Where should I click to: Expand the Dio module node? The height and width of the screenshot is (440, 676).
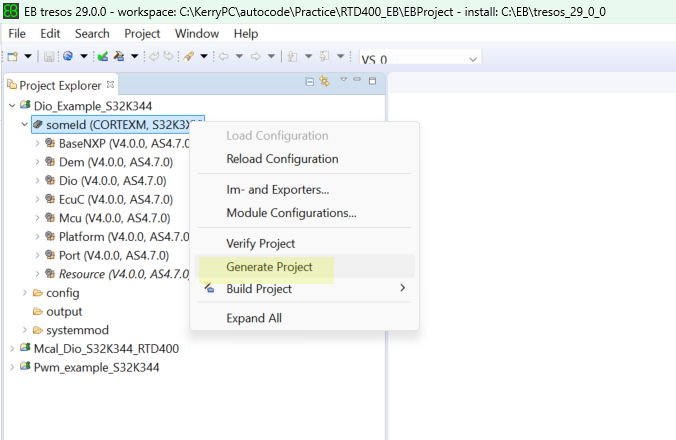click(37, 180)
